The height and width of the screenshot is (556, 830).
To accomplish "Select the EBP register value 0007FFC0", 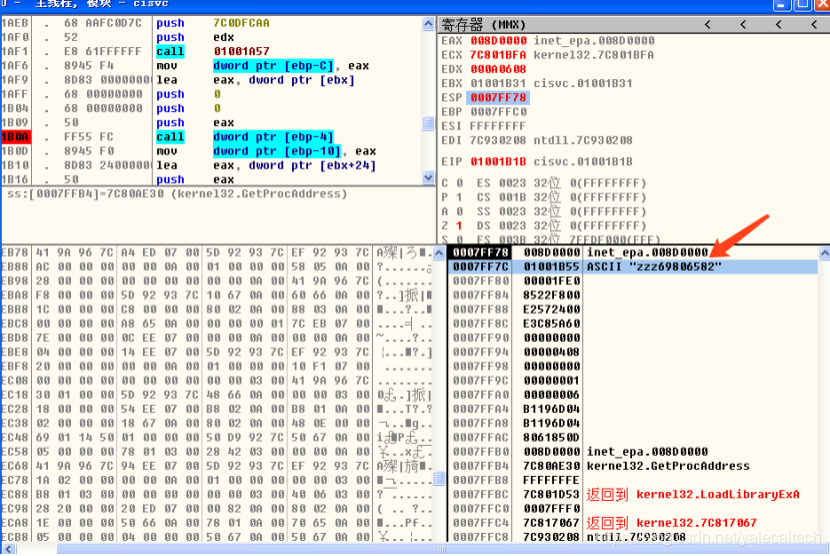I will (498, 112).
